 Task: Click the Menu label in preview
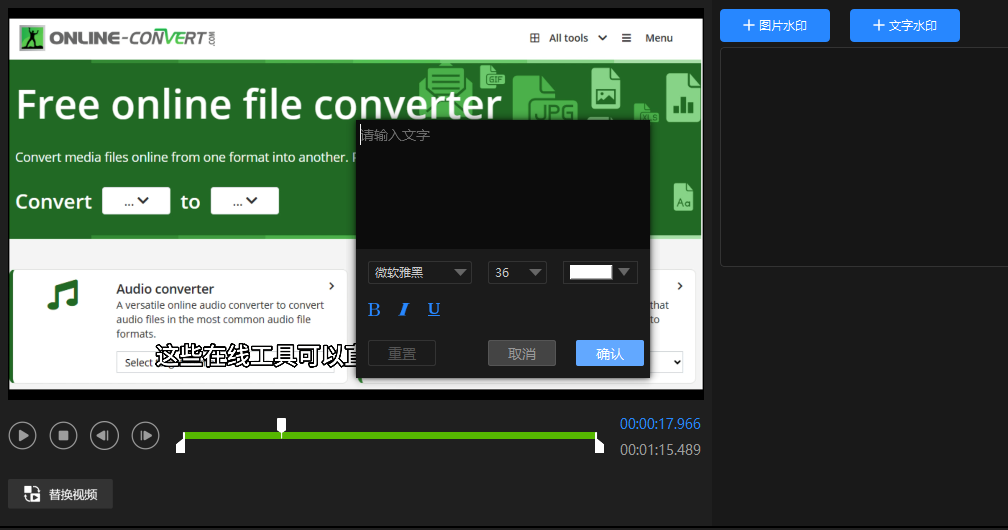[659, 38]
